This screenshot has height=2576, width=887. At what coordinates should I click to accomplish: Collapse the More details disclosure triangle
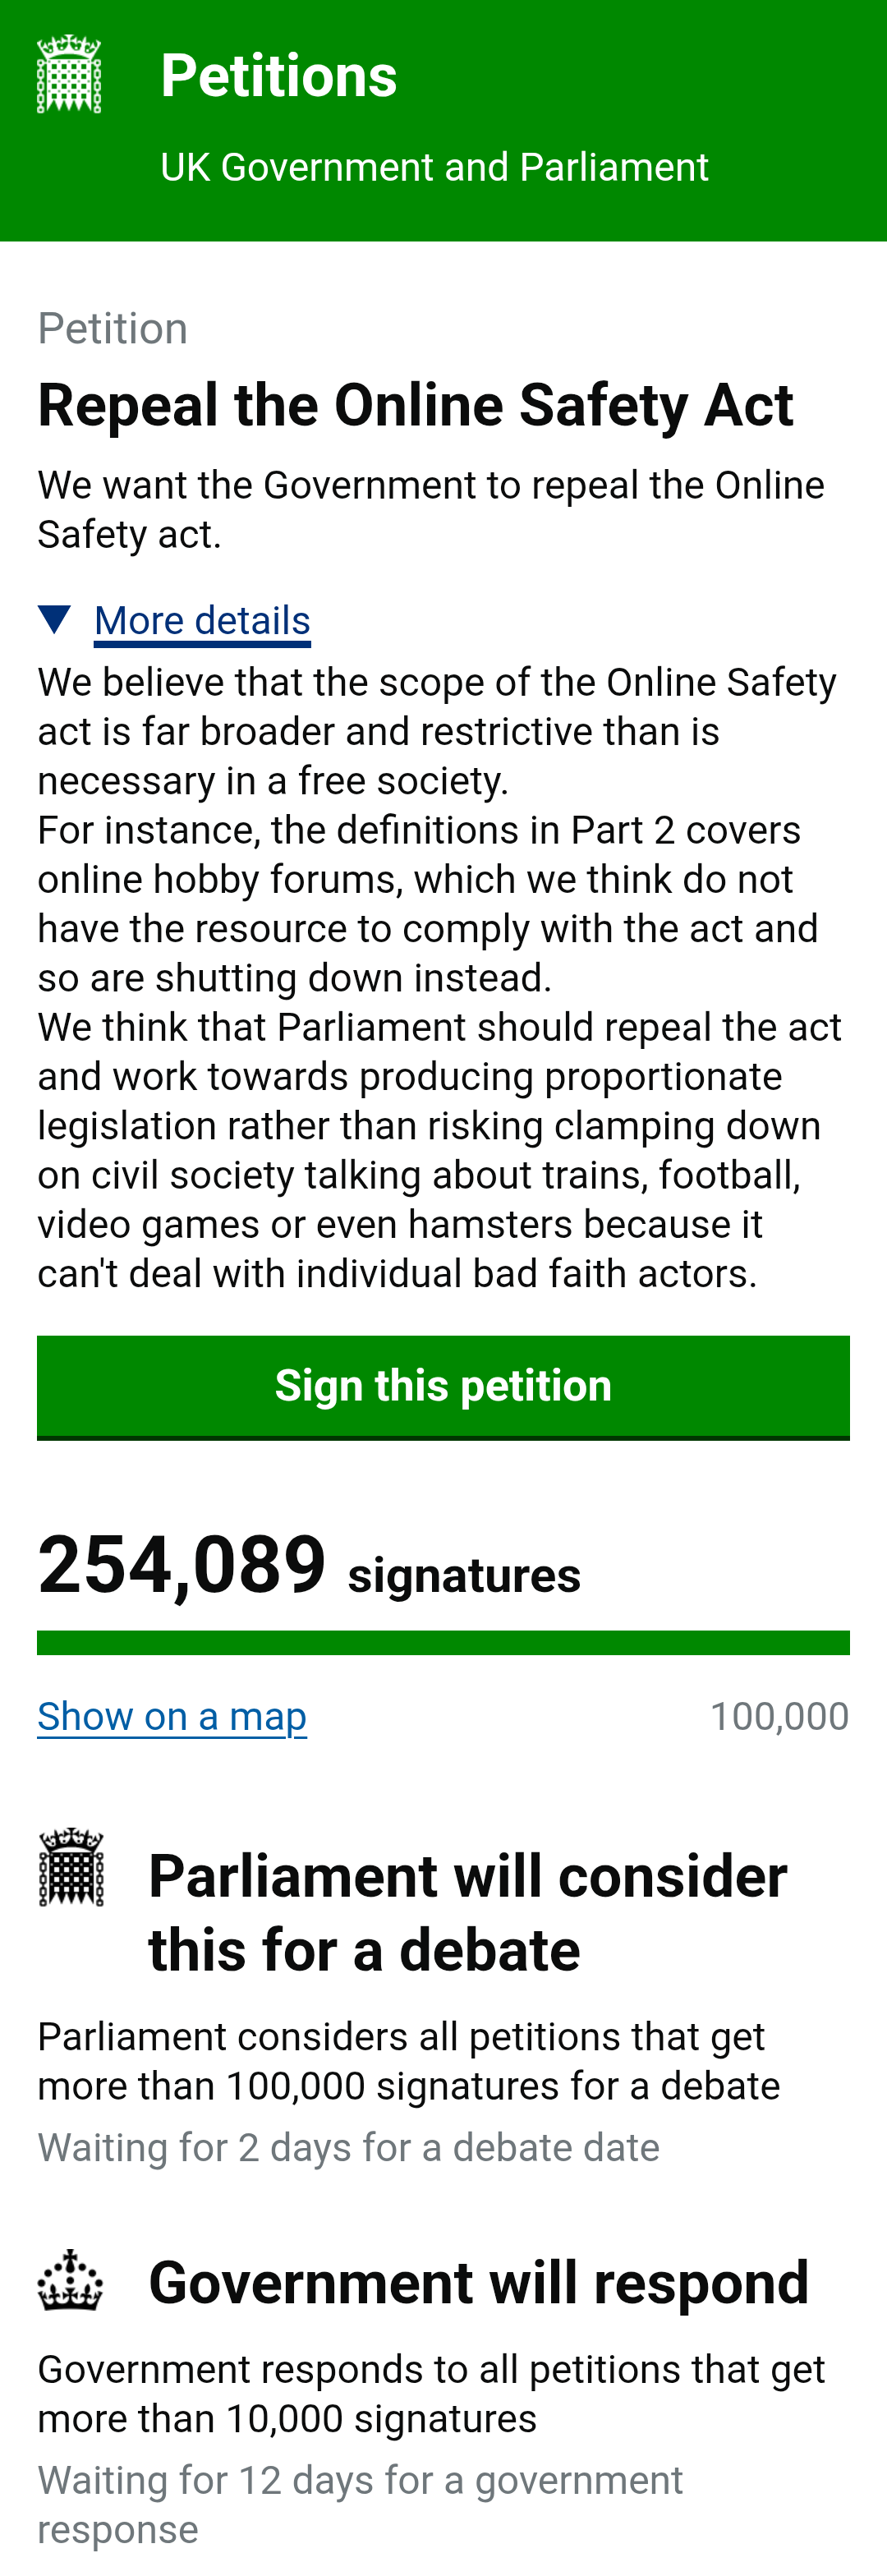coord(54,619)
